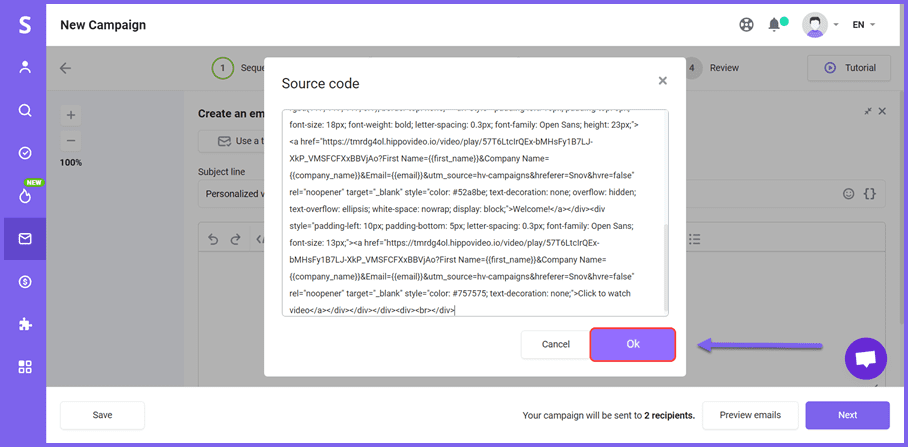Click the zoom in plus button
This screenshot has height=447, width=908.
[x=71, y=115]
